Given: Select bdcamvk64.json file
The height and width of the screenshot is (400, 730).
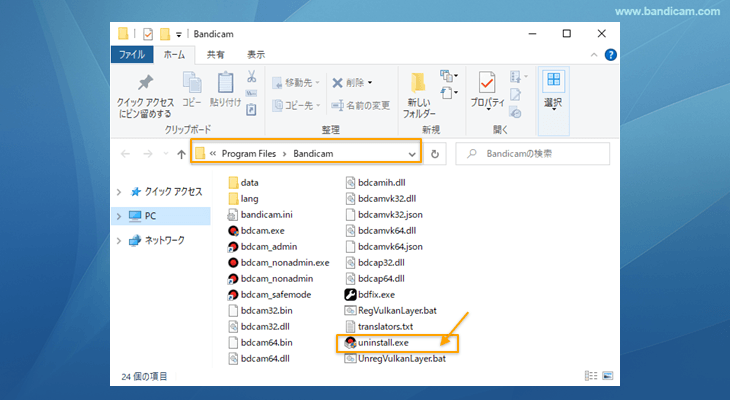Looking at the screenshot, I should 384,247.
